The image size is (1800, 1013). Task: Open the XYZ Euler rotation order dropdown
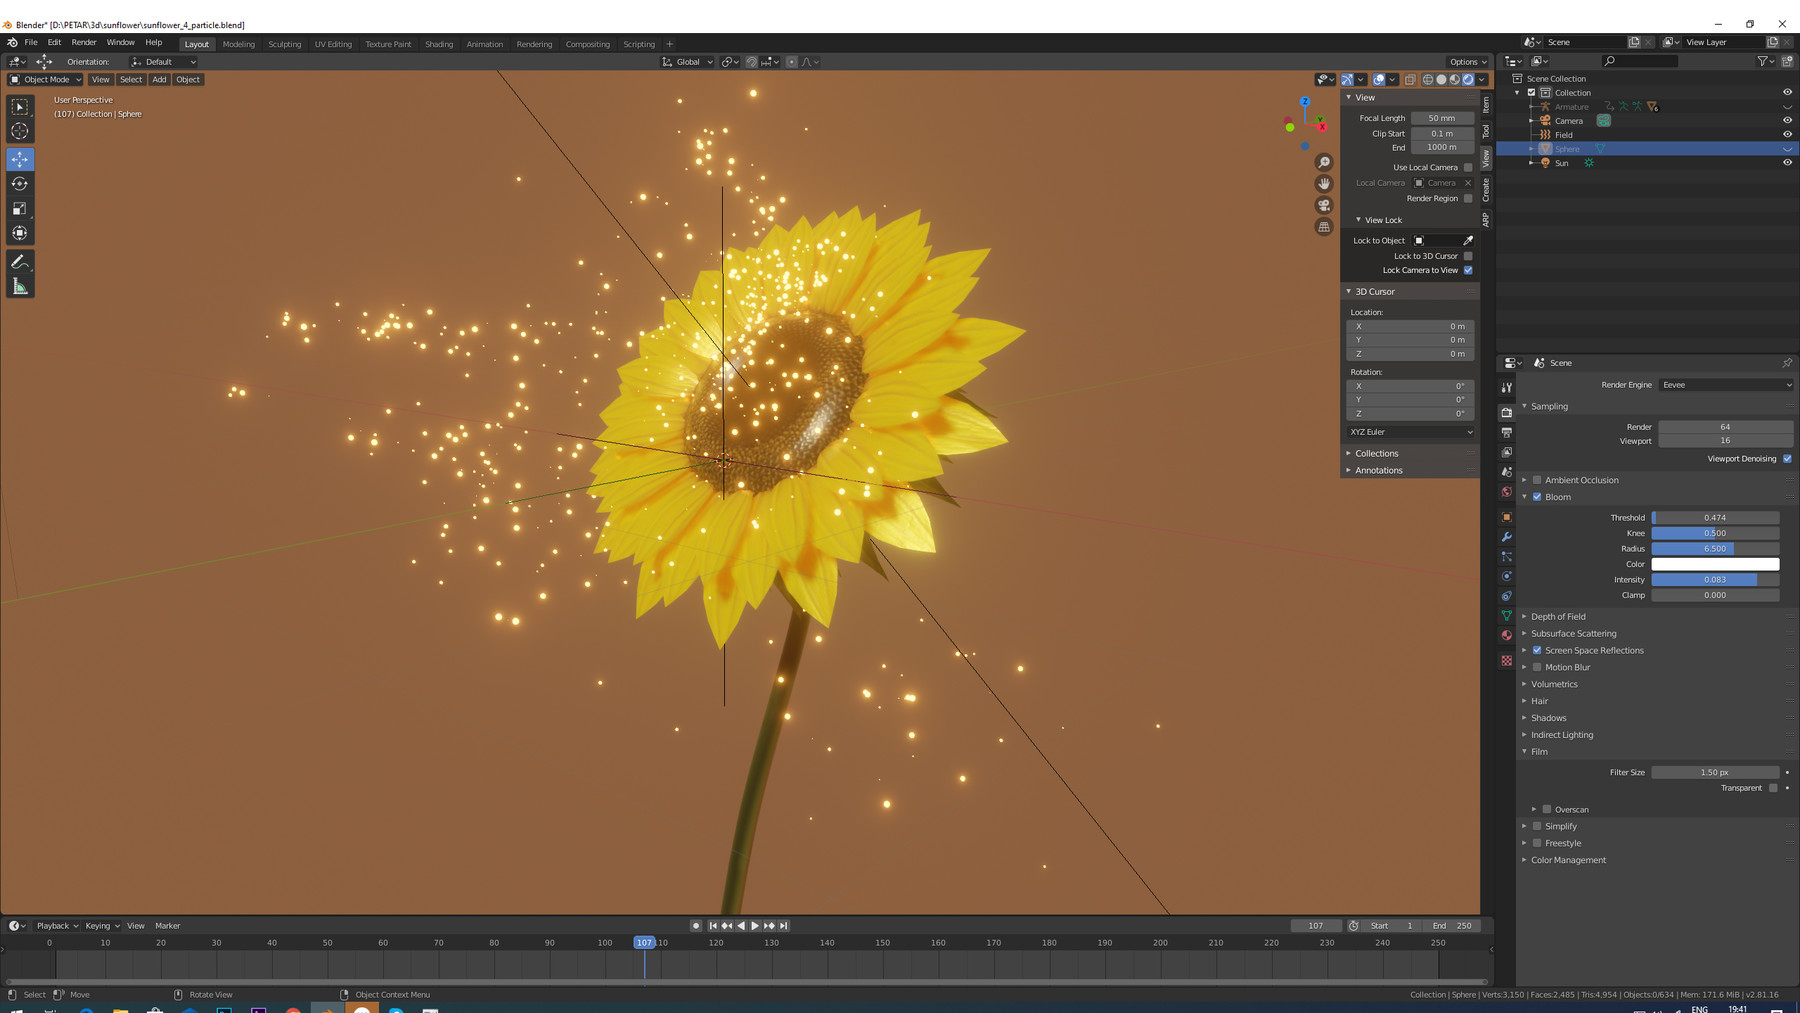click(1408, 431)
